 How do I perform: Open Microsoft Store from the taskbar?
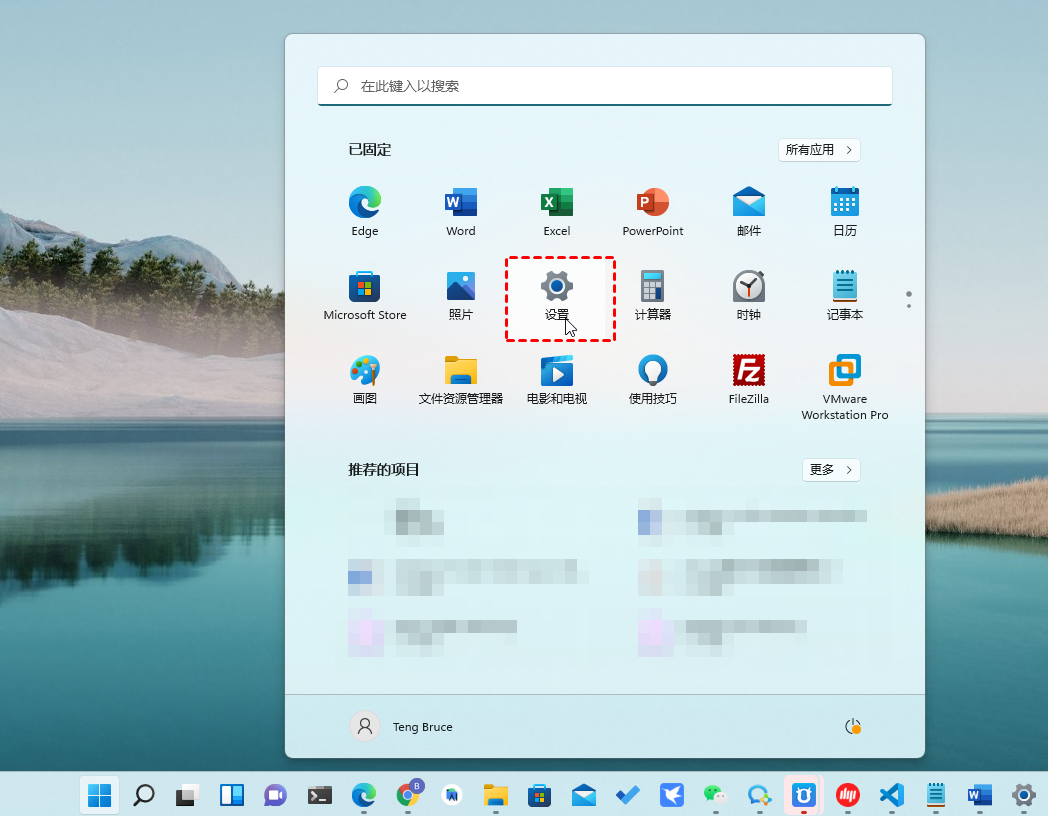tap(539, 795)
